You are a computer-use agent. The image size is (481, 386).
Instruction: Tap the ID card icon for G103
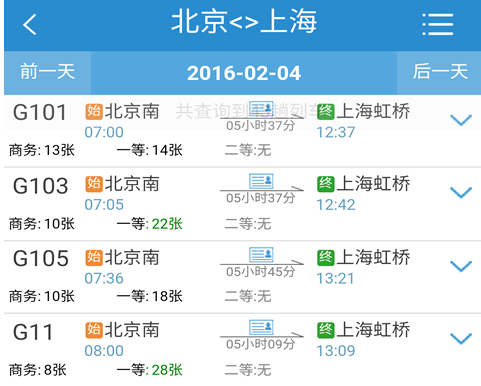coord(261,181)
